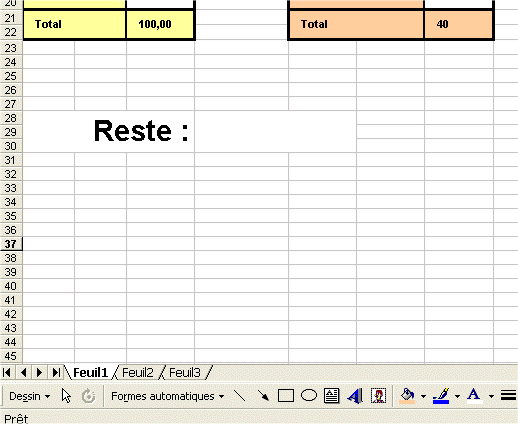Select row 37 header
This screenshot has height=424, width=518.
pos(11,244)
